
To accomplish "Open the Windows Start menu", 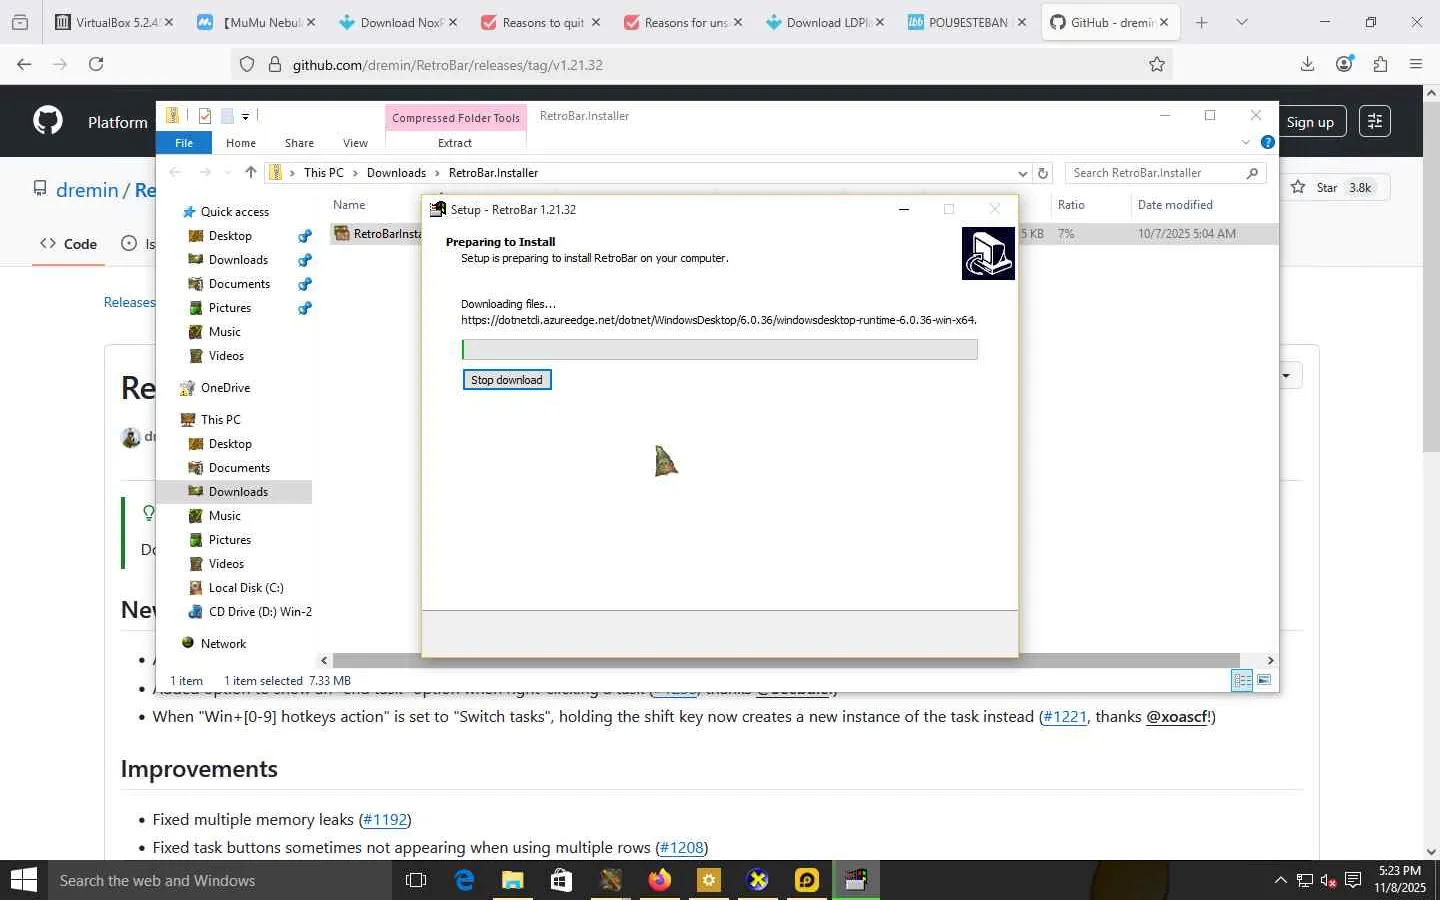I will pos(23,880).
